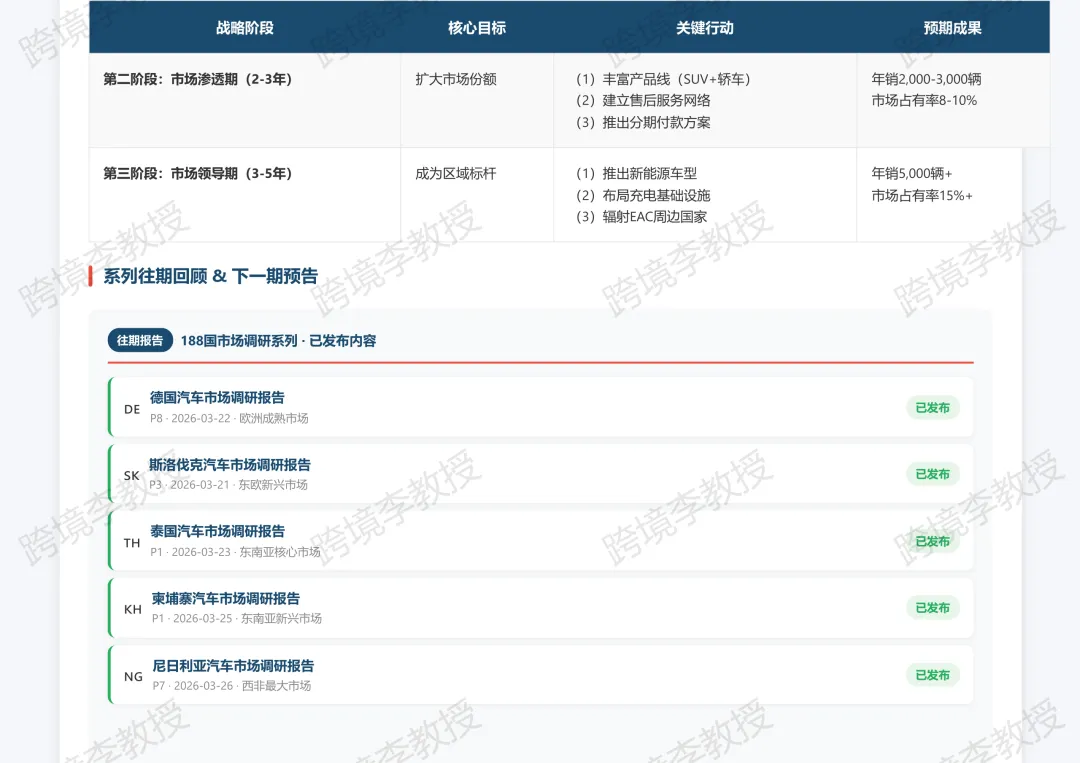Click 已发布 badge on Slovakia report

[x=932, y=474]
